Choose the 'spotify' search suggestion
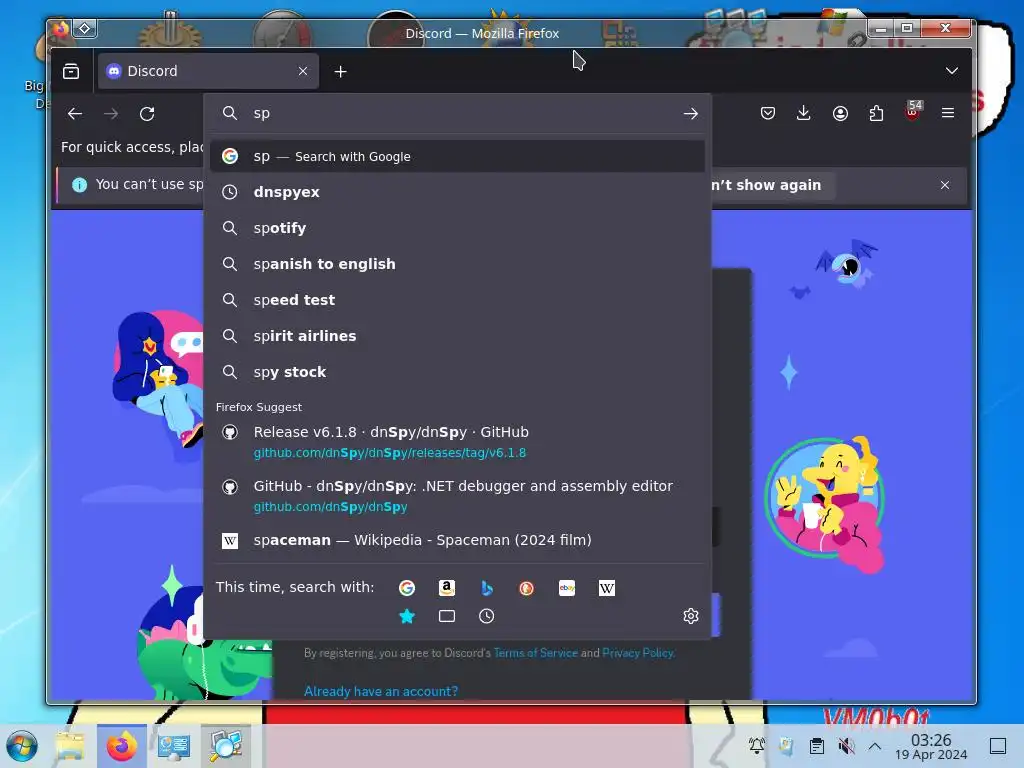 coord(457,228)
